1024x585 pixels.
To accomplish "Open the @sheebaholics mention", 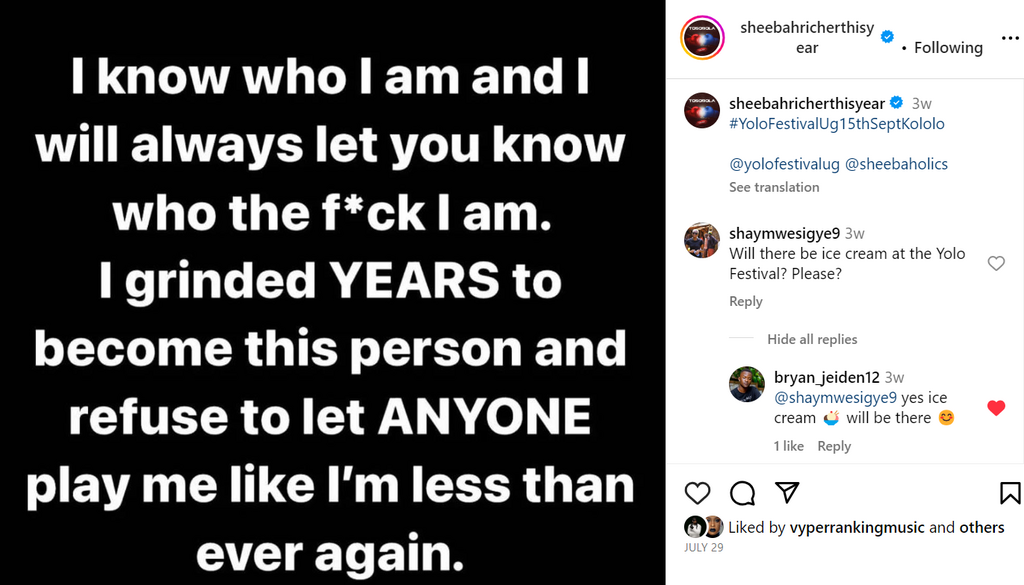I will tap(896, 164).
